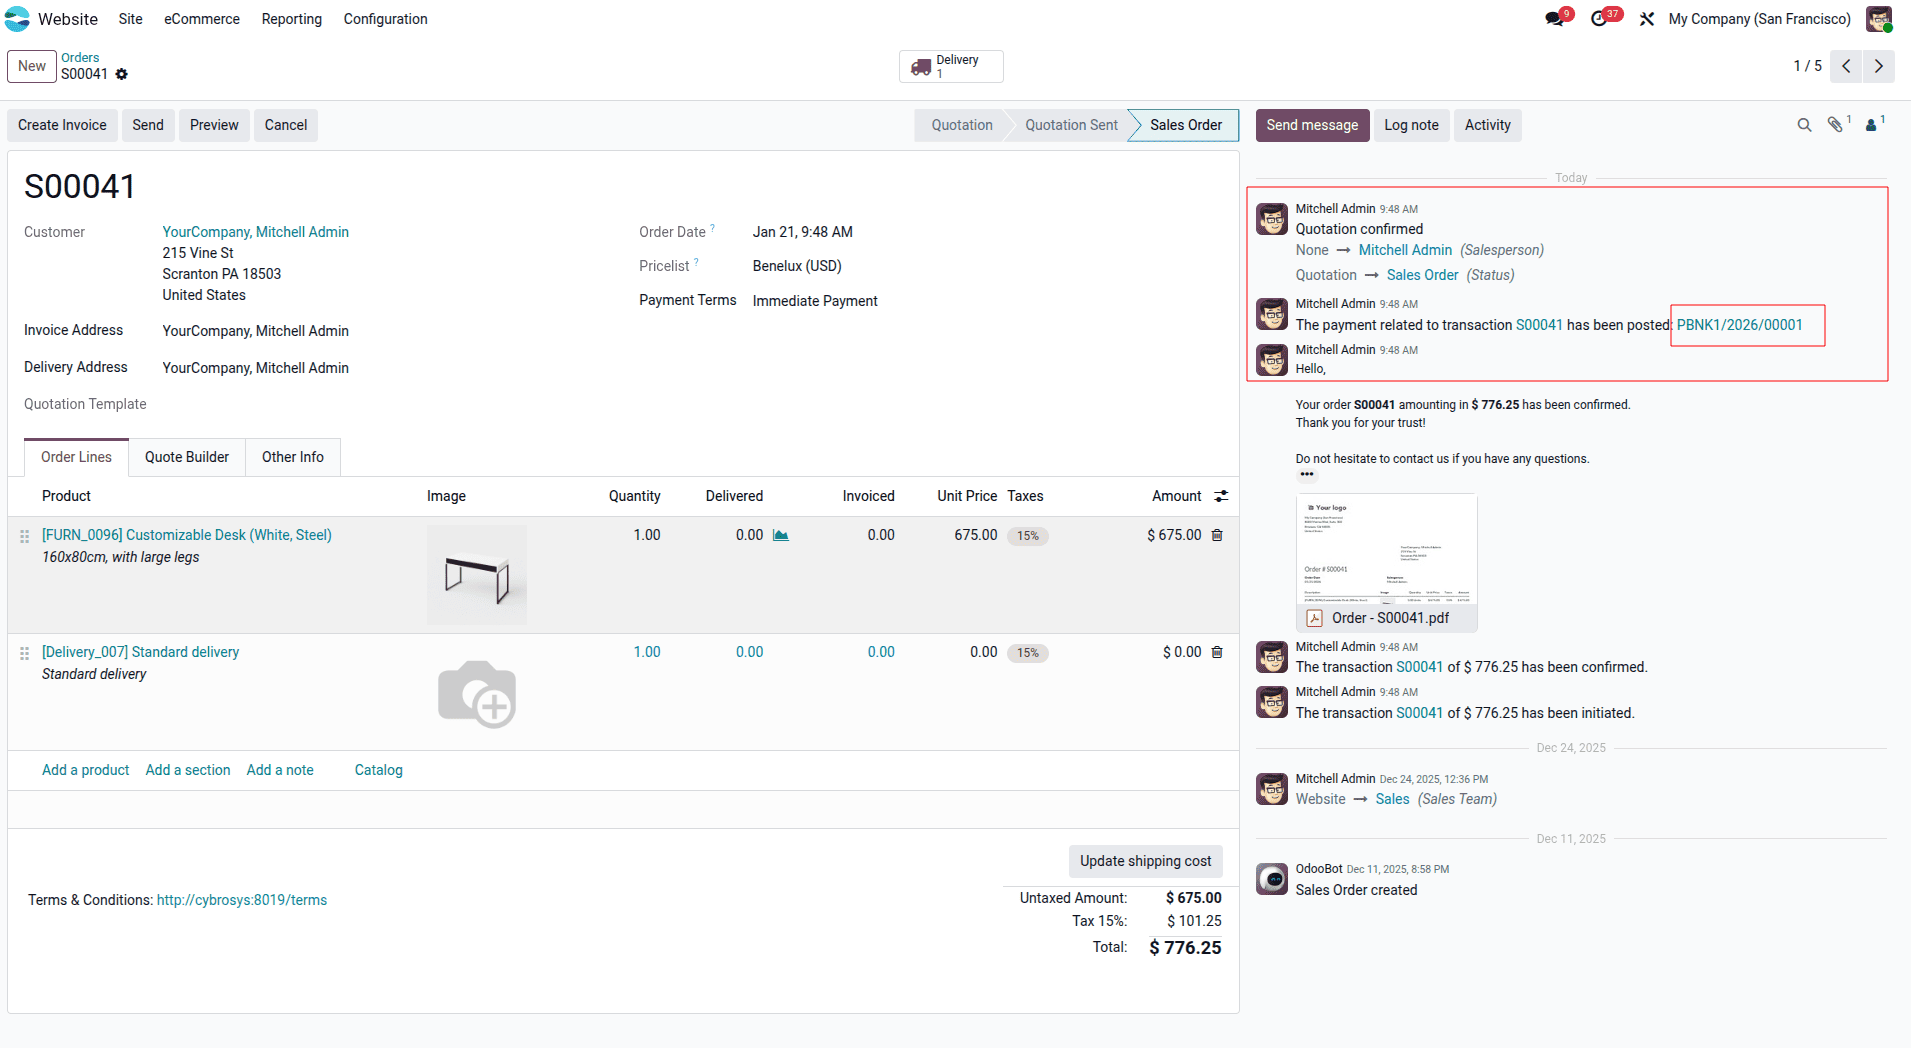Open the Delivery truck smart button
Screen dimensions: 1911x1048
point(949,66)
